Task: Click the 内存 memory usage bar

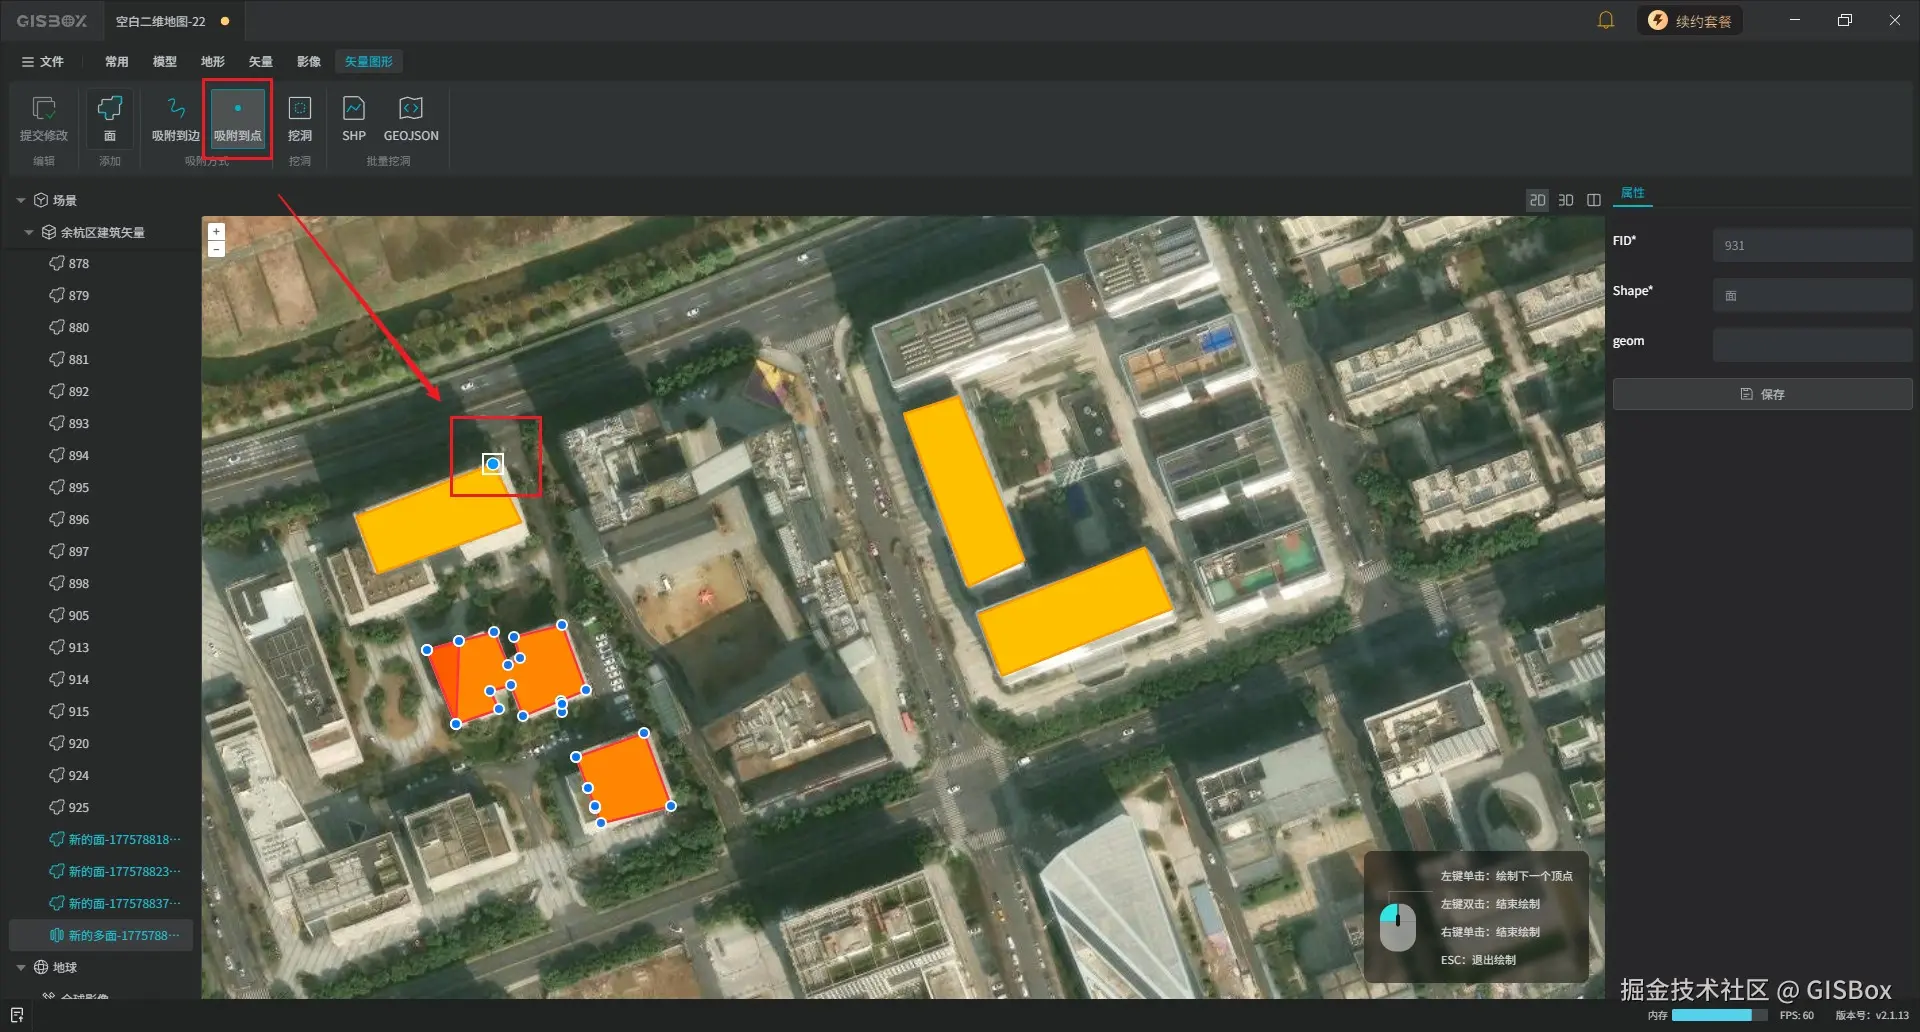Action: pos(1719,1015)
